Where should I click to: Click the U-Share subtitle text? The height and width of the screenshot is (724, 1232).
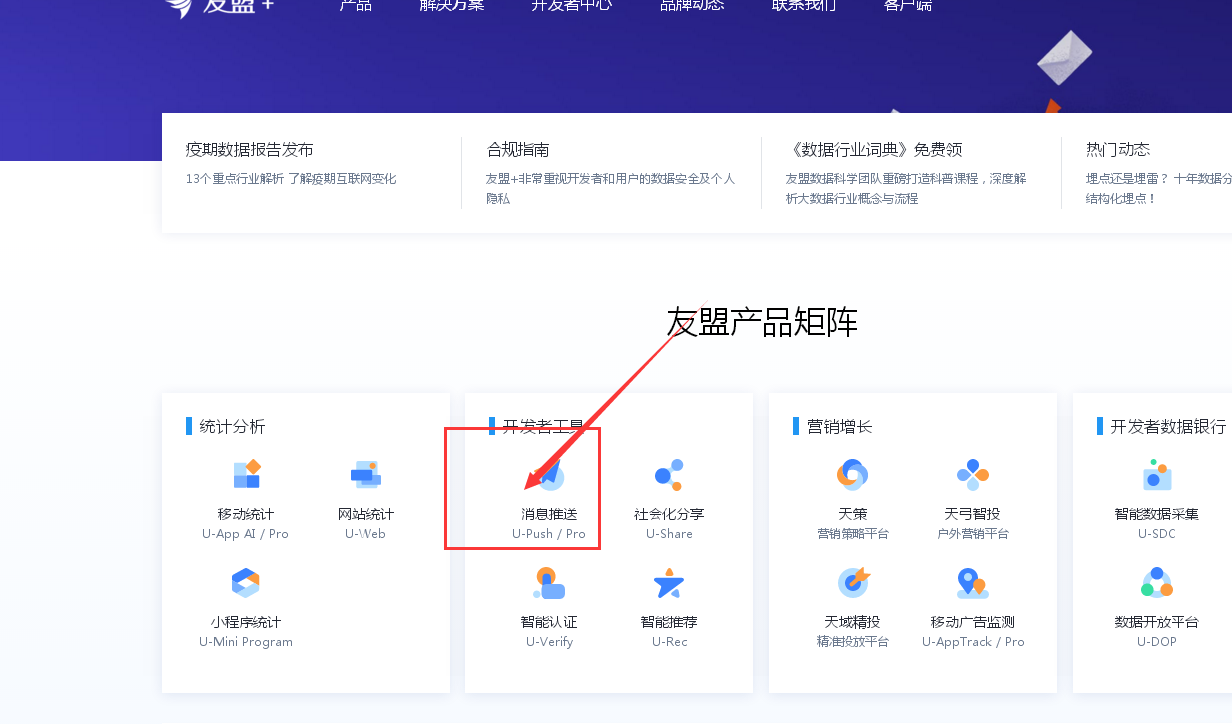coord(669,534)
